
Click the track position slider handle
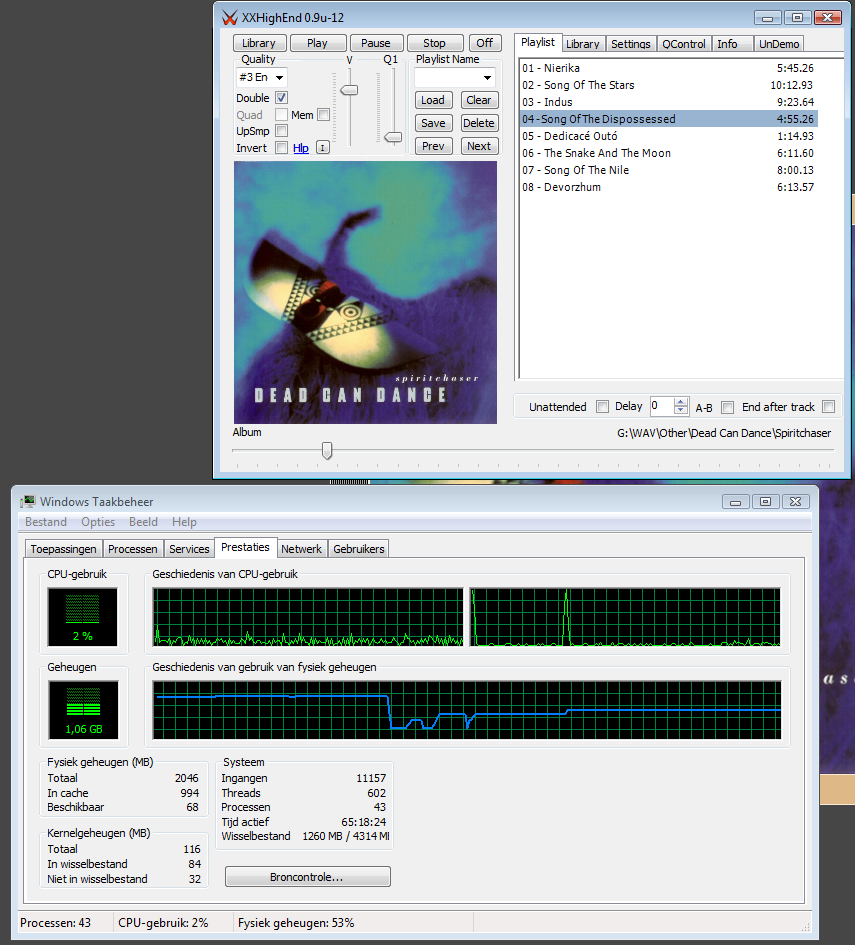click(x=327, y=450)
